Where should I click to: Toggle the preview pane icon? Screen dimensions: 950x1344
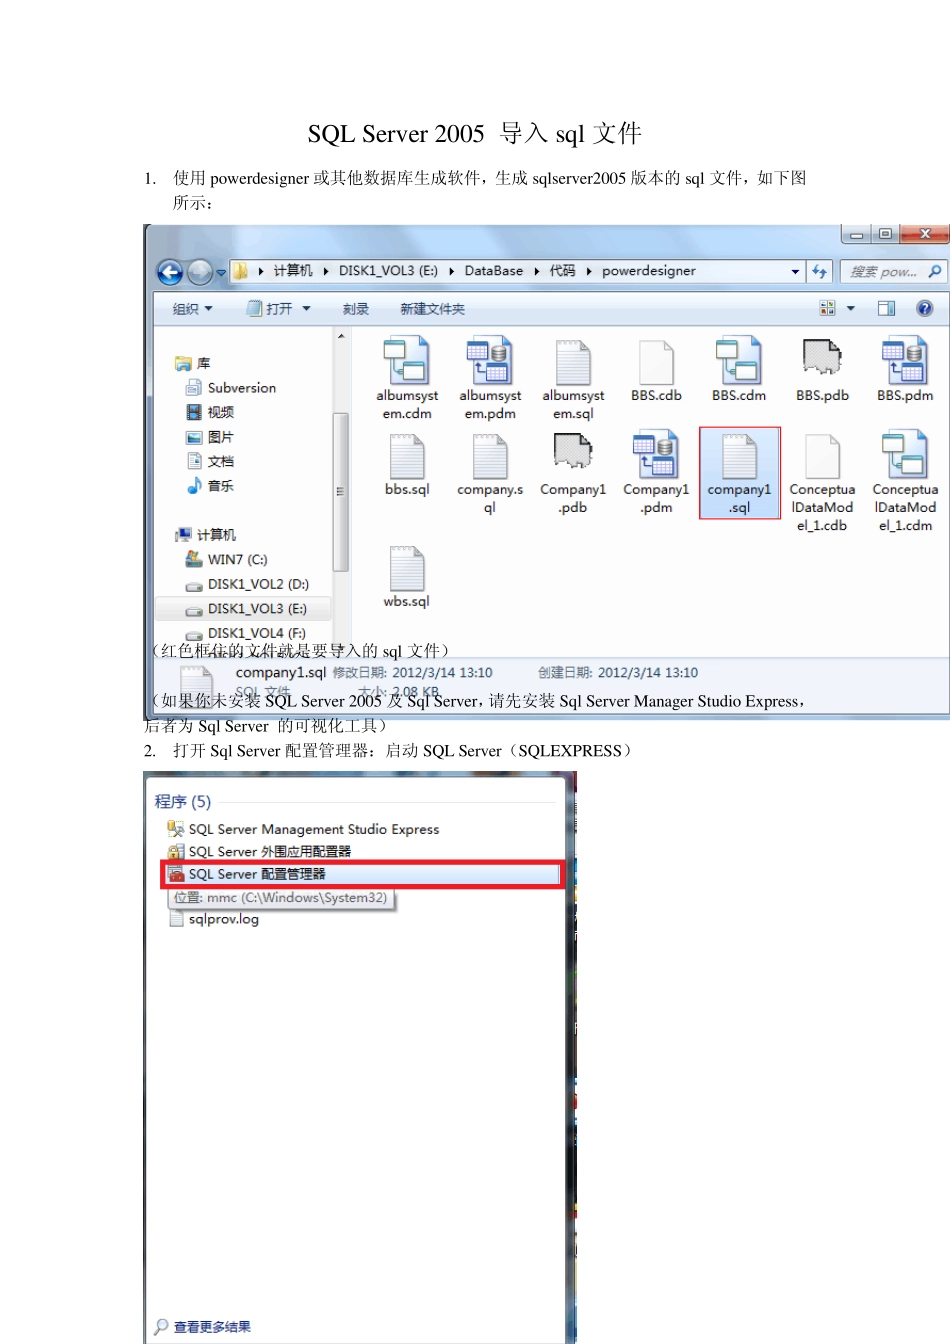(886, 308)
